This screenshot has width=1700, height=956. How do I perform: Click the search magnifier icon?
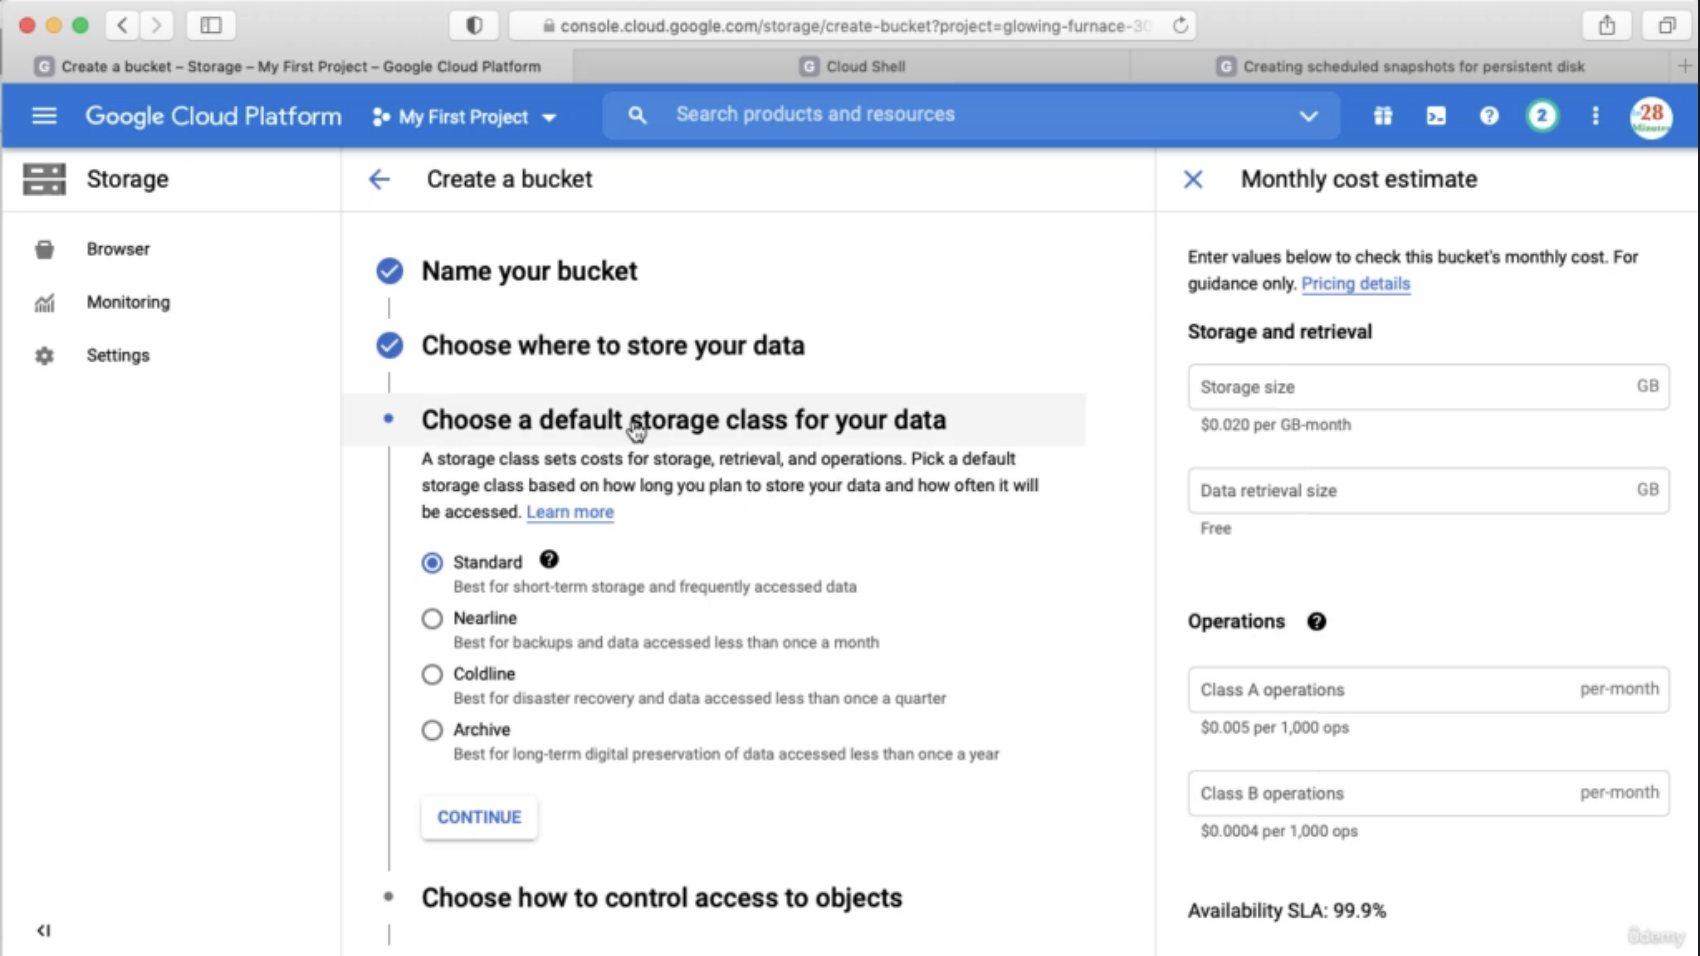(x=637, y=115)
